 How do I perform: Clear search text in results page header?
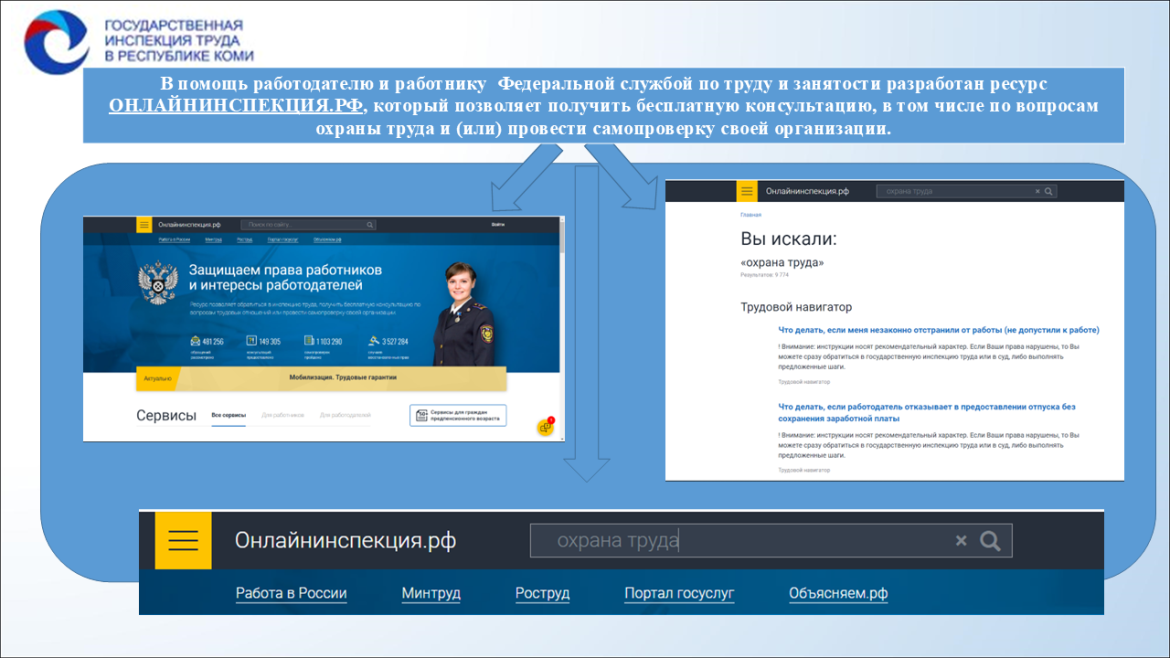(1037, 192)
